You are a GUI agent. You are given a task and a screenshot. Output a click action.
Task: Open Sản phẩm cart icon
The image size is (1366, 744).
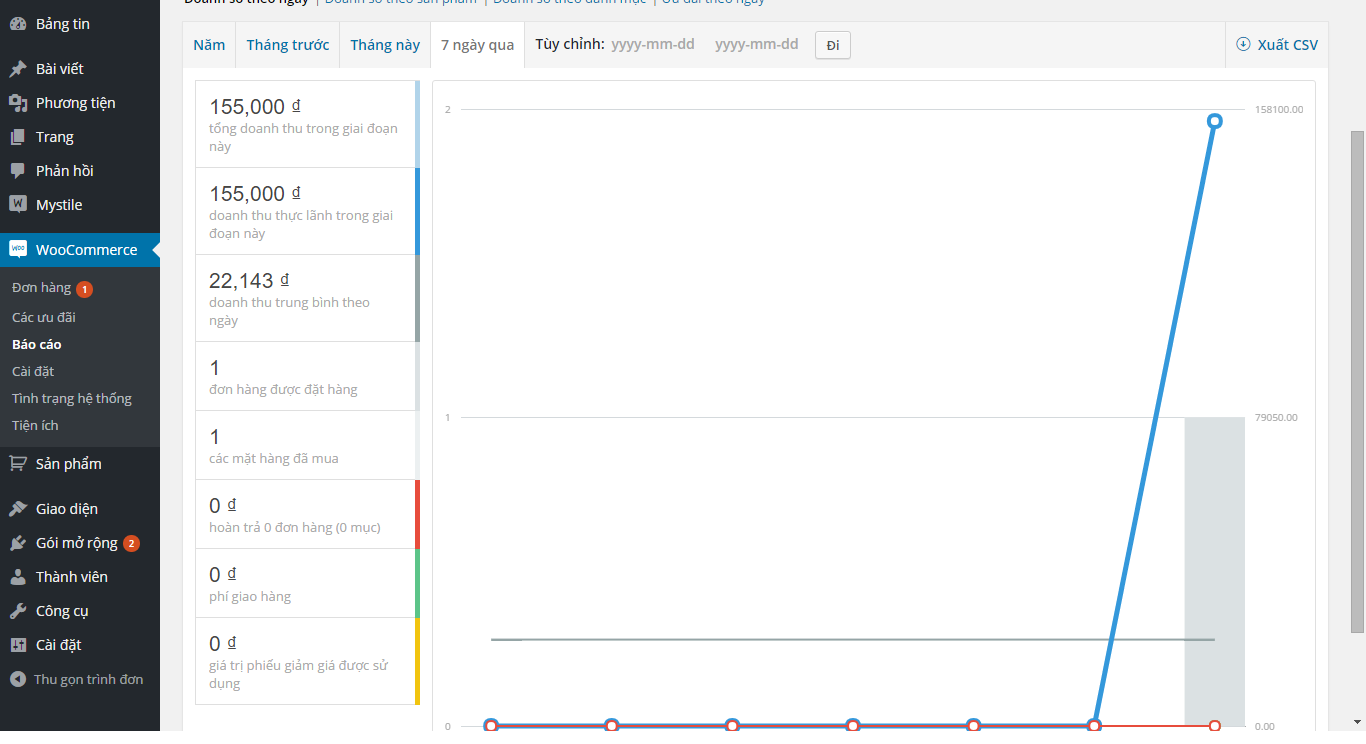click(18, 464)
